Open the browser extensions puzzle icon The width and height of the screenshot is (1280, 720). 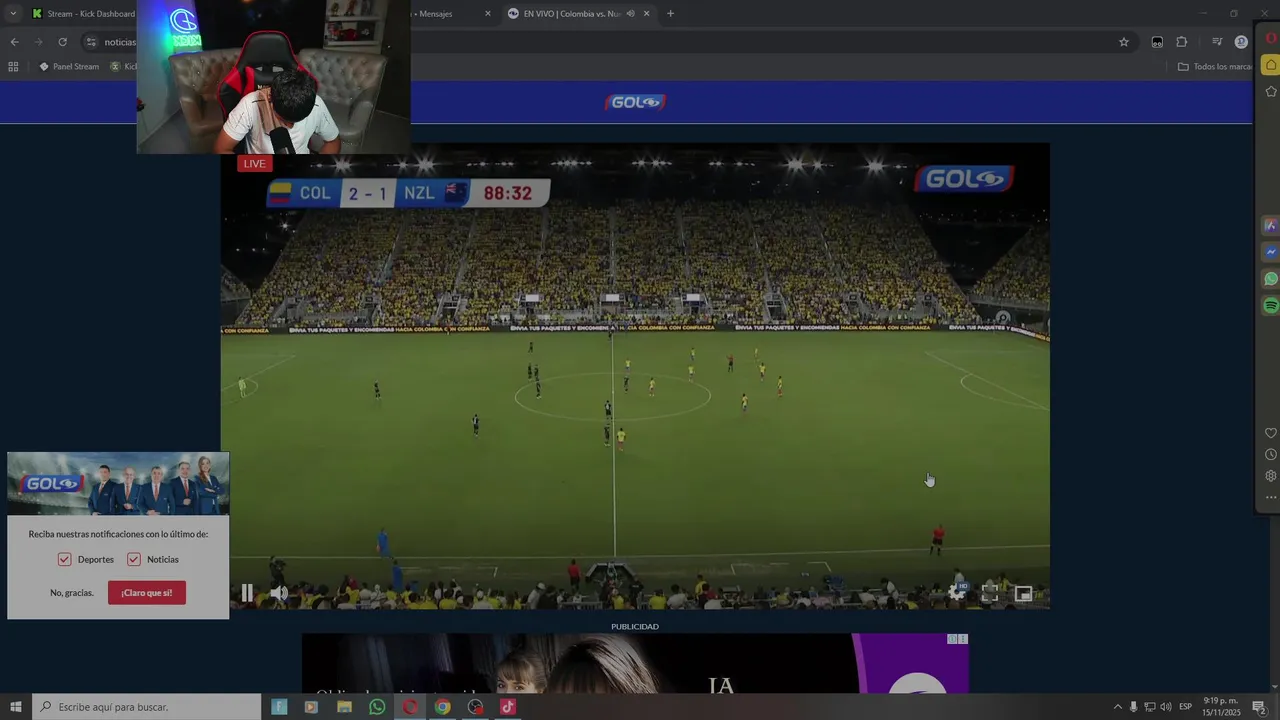tap(1182, 42)
